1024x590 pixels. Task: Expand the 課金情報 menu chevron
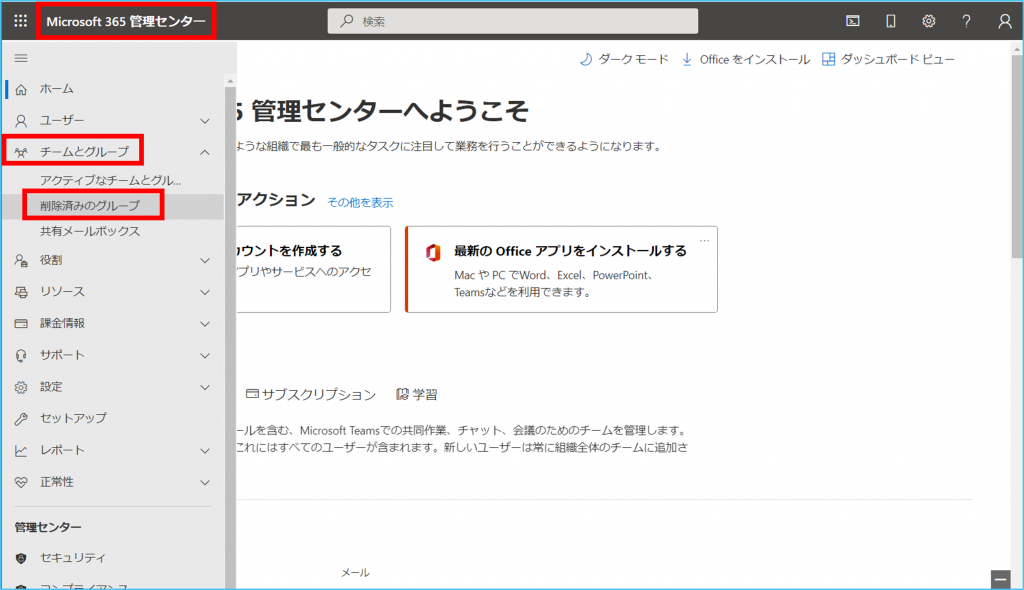point(204,324)
